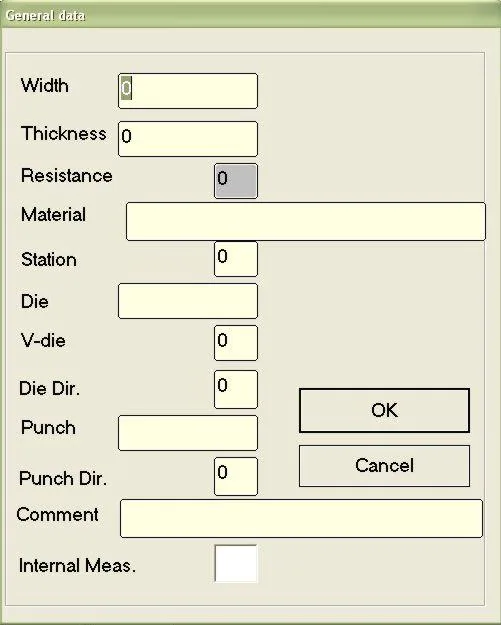Viewport: 501px width, 625px height.
Task: Click the Comment text field
Action: coord(301,518)
